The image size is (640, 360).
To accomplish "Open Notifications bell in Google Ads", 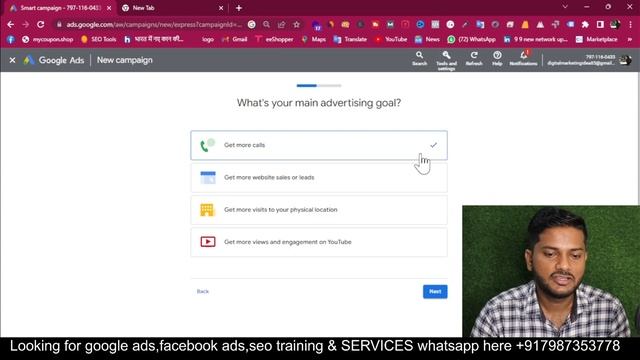I will (523, 58).
